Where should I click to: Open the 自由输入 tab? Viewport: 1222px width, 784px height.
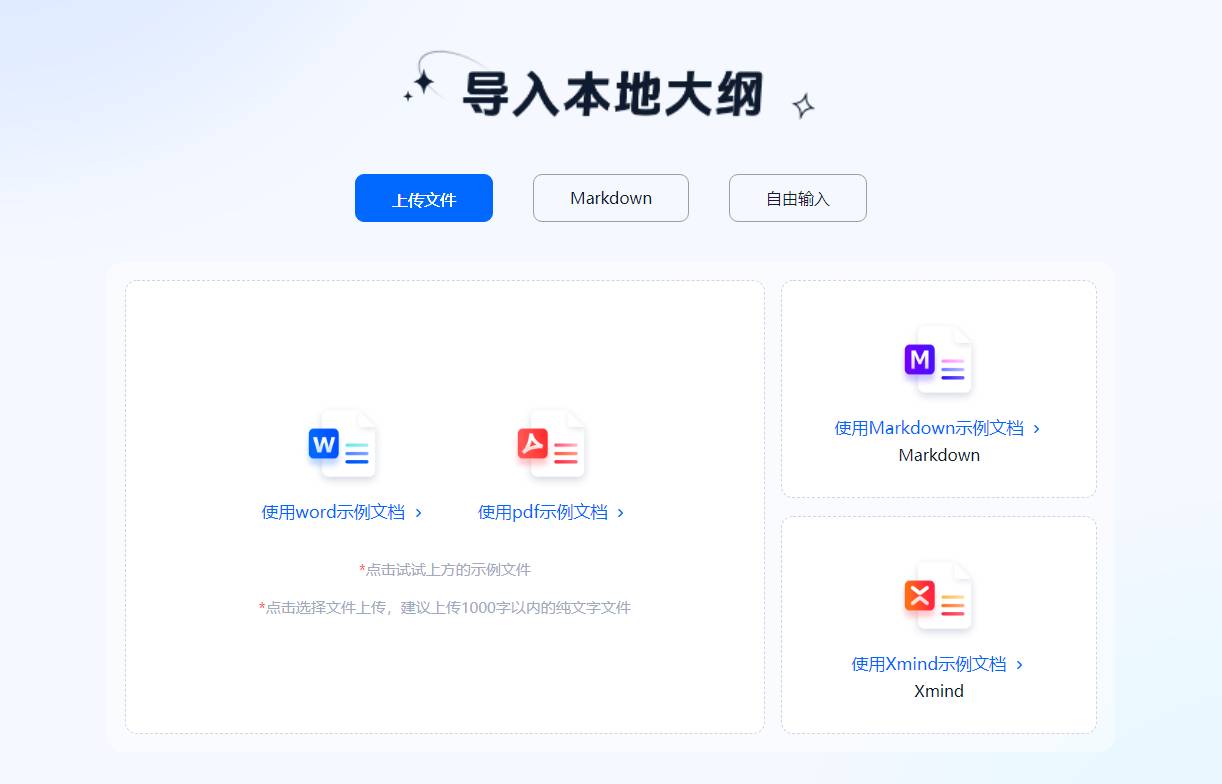point(798,198)
